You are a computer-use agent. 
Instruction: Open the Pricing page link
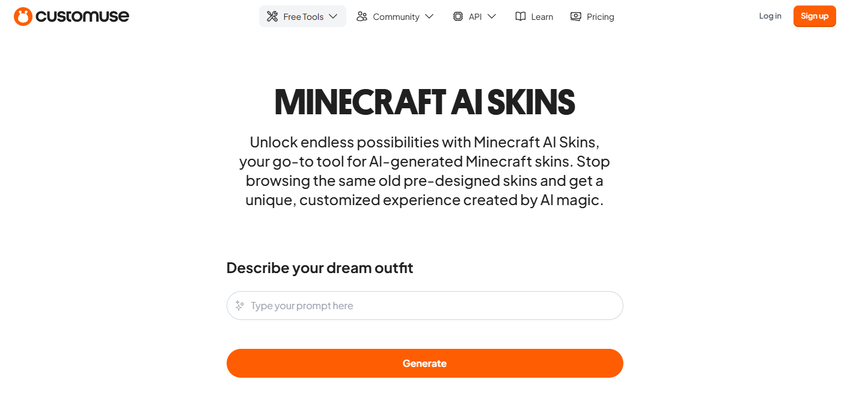click(600, 16)
